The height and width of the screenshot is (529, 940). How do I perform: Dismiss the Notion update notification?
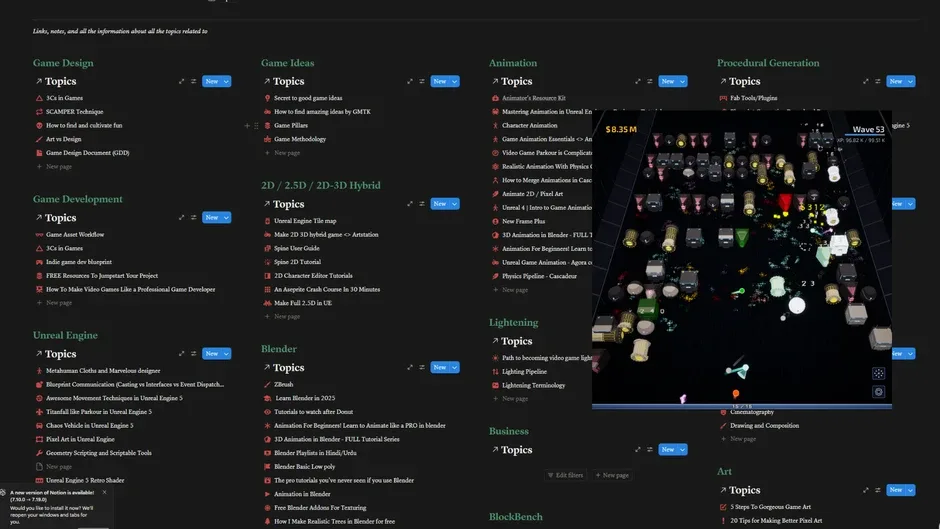pyautogui.click(x=104, y=492)
